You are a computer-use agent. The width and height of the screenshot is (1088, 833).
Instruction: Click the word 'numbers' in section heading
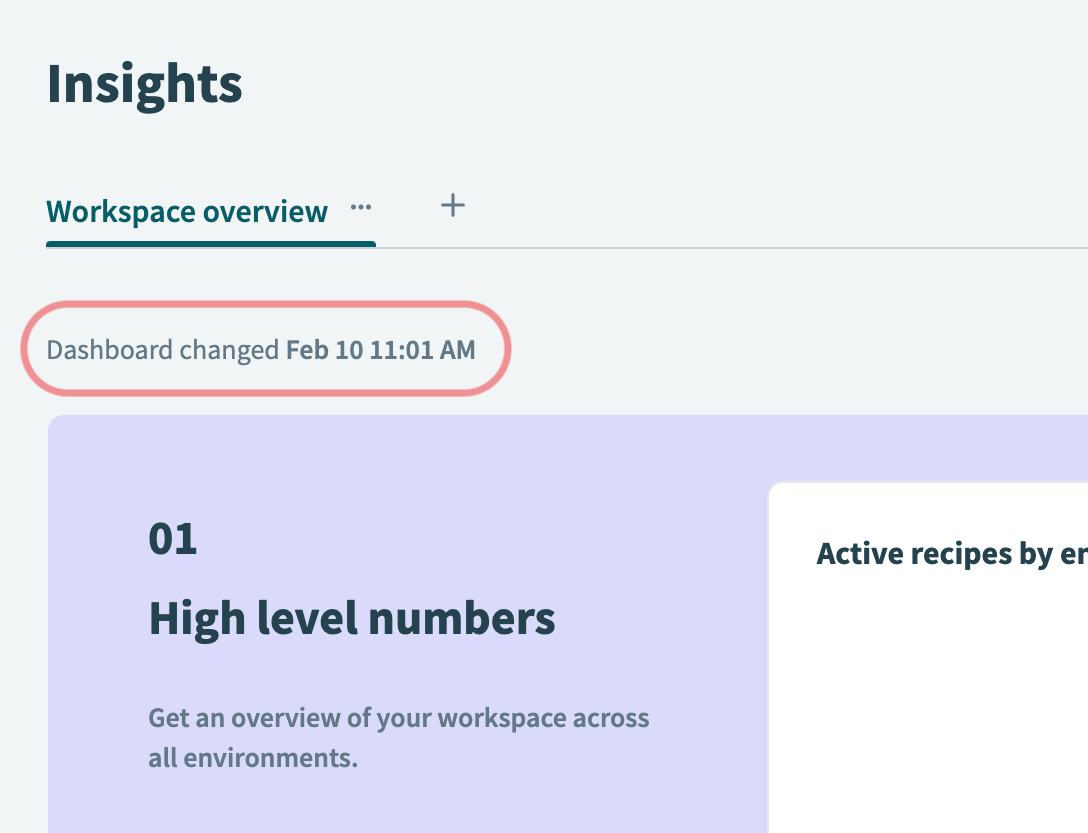point(476,619)
